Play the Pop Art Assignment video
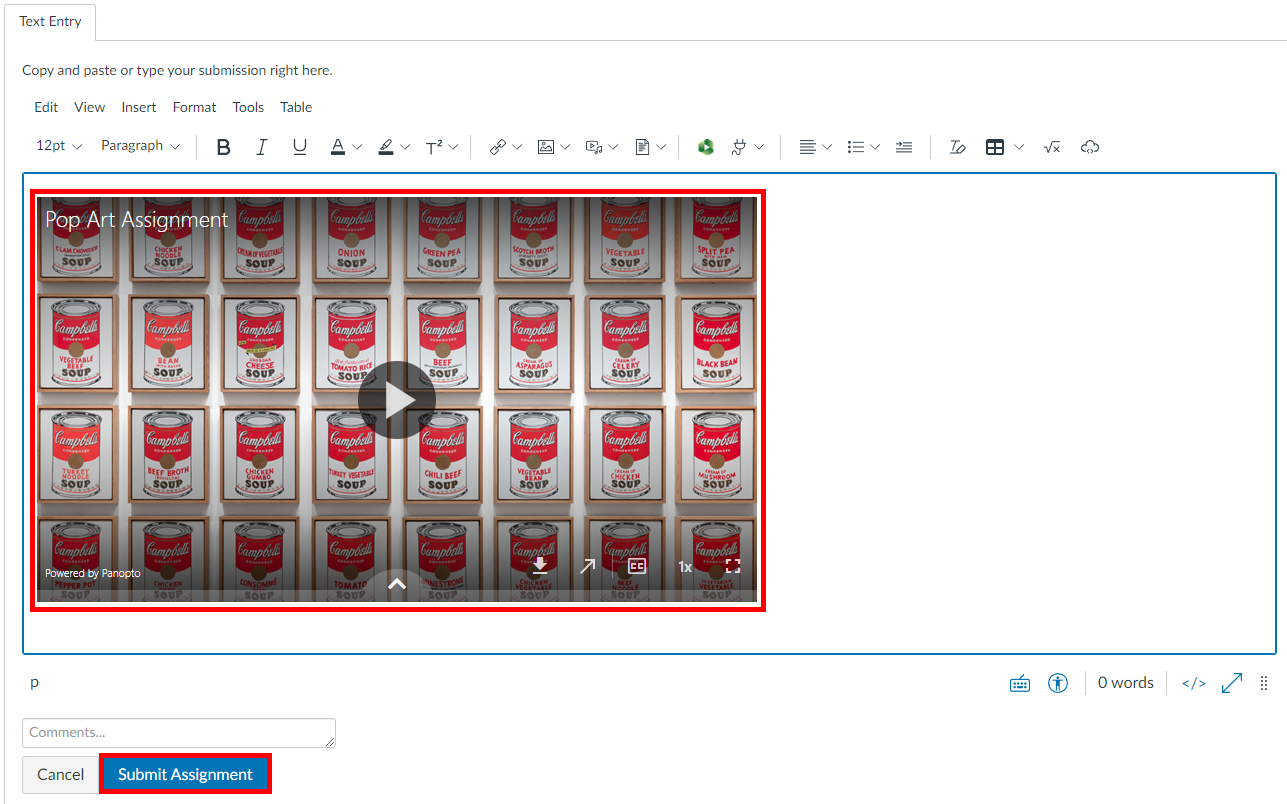Image resolution: width=1287 pixels, height=804 pixels. 397,397
